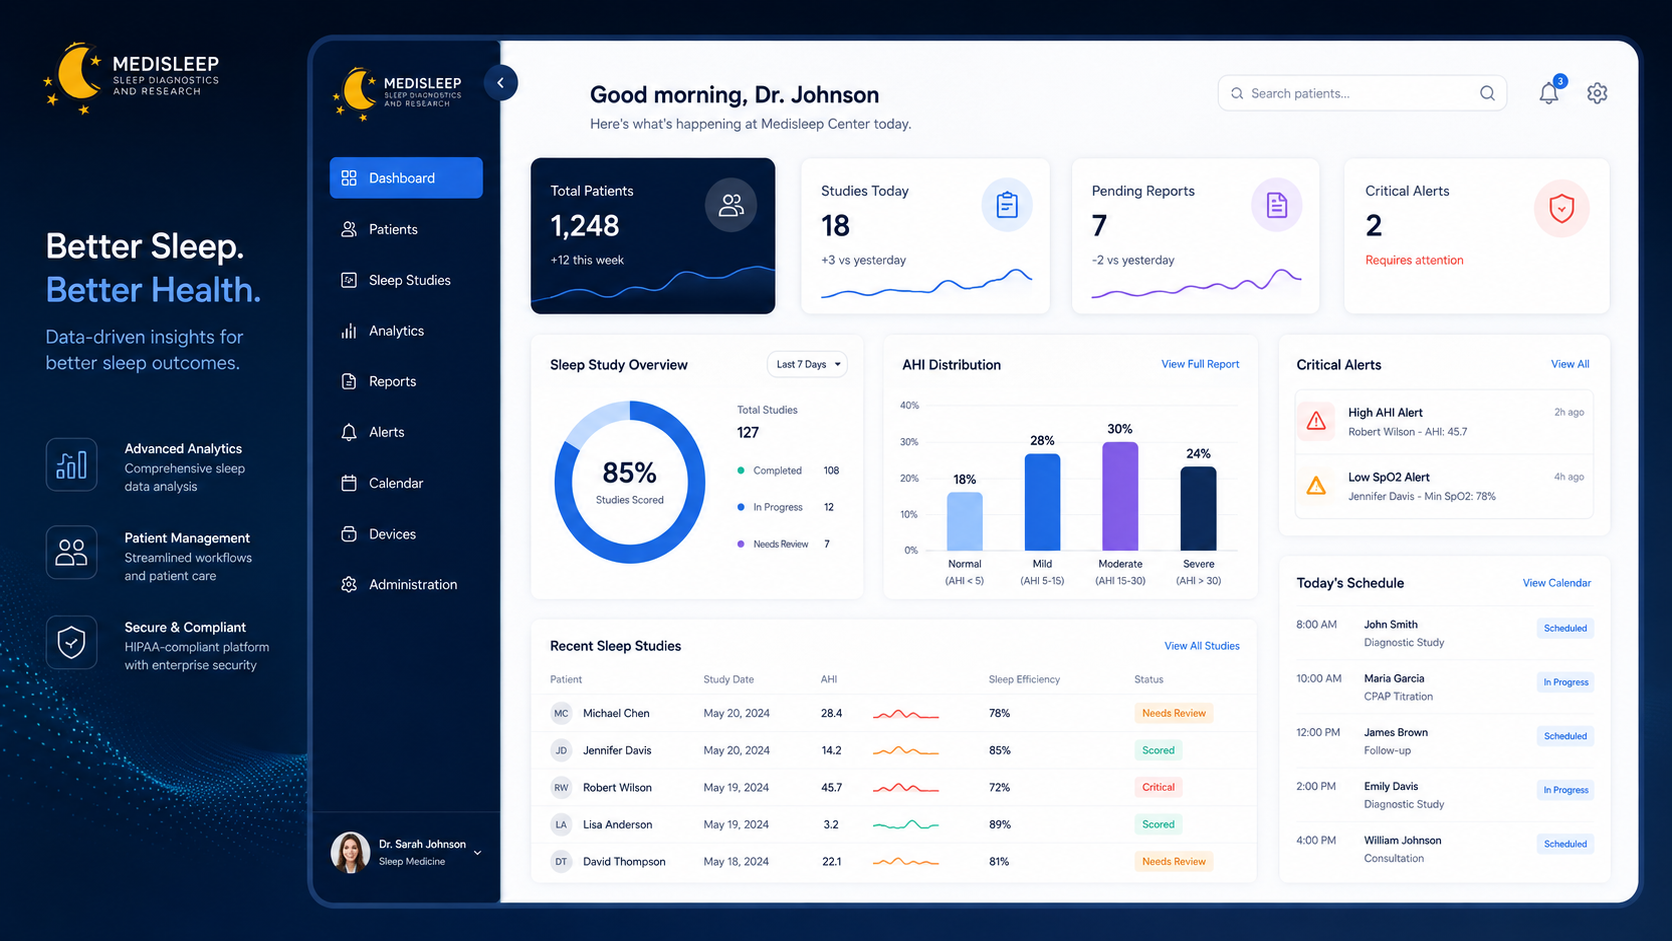Click the Patient Management people icon
Viewport: 1672px width, 941px height.
pos(71,552)
